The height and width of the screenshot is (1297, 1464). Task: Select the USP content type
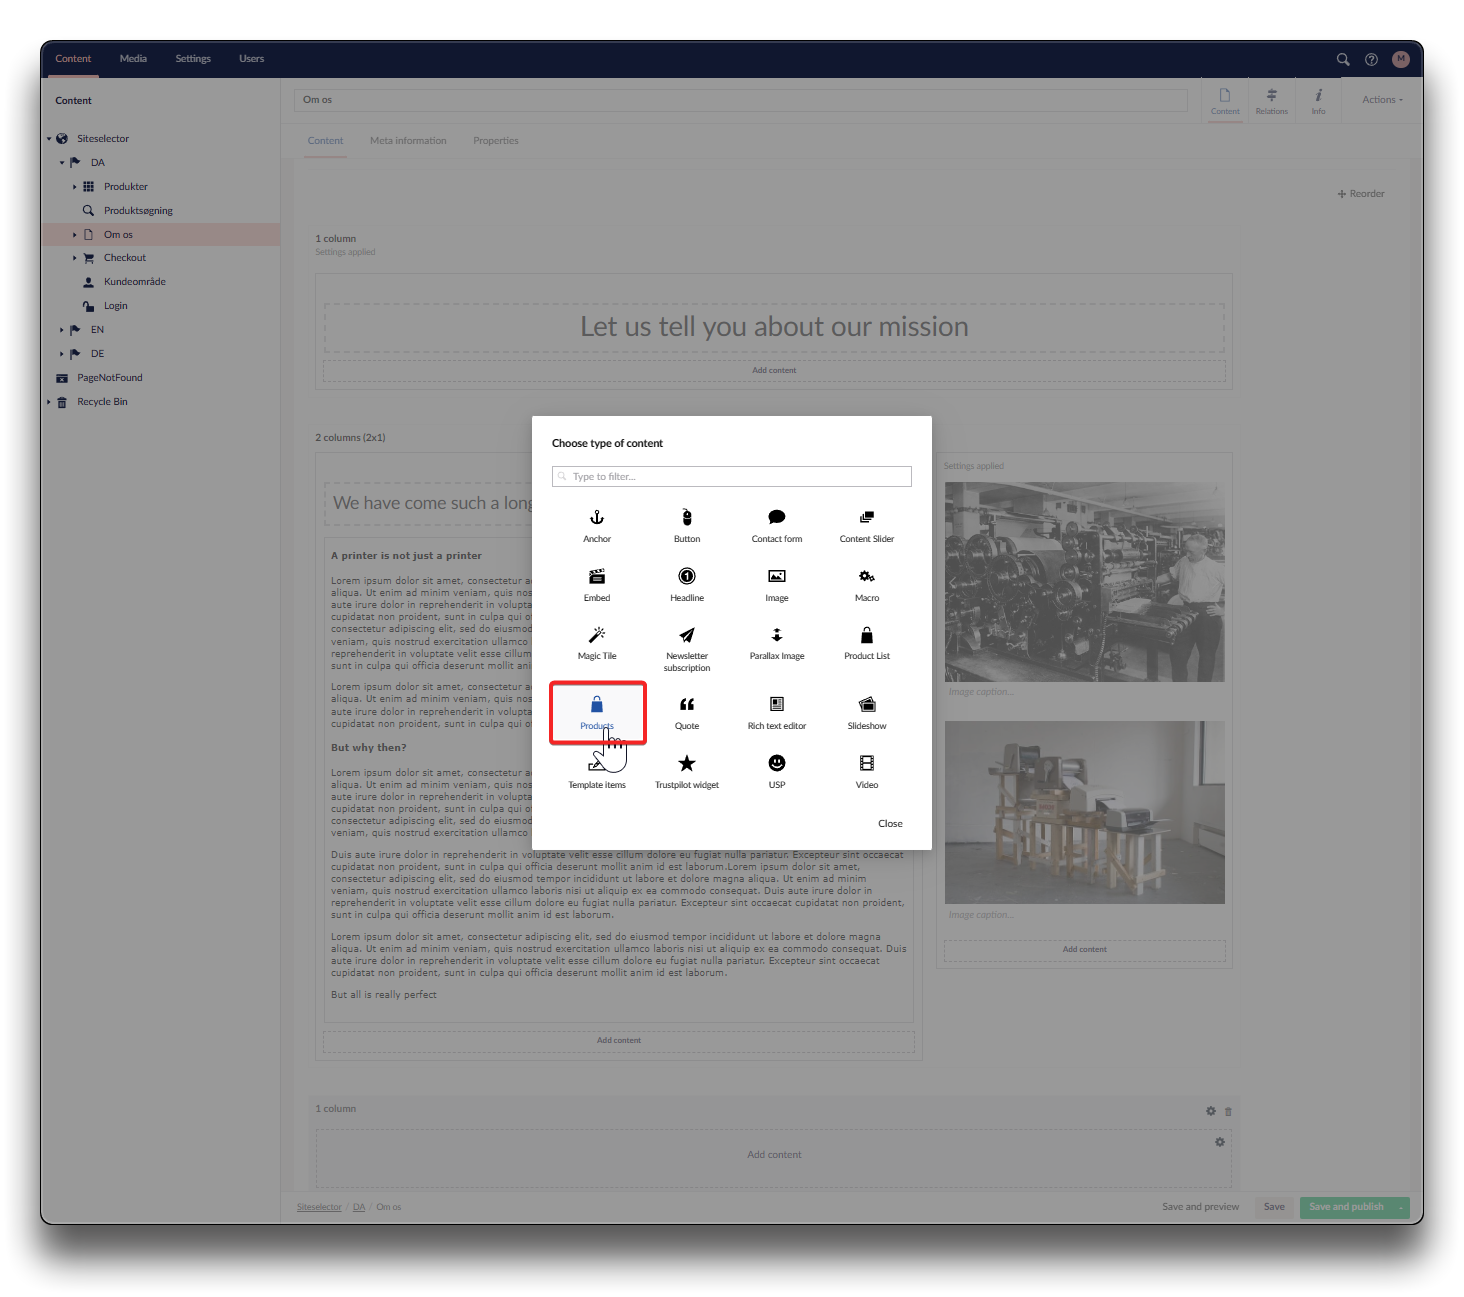click(x=777, y=773)
